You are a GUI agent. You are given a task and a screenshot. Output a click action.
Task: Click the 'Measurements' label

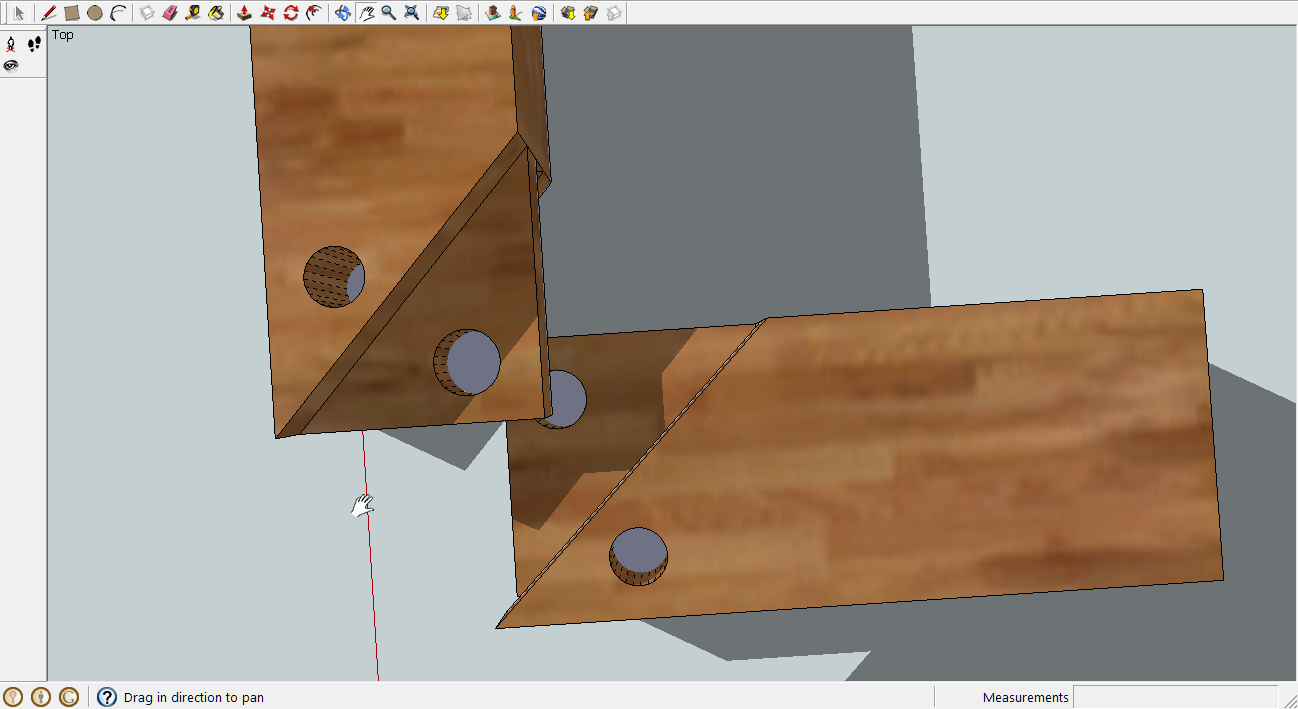point(1026,697)
